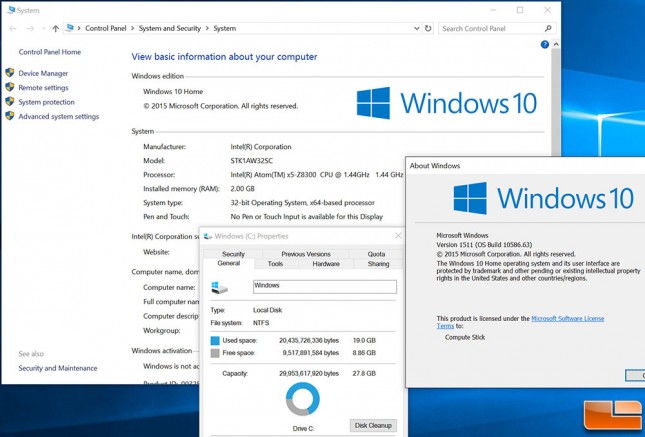
Task: Click the 'Compute Stick' licensee text
Action: pos(465,337)
